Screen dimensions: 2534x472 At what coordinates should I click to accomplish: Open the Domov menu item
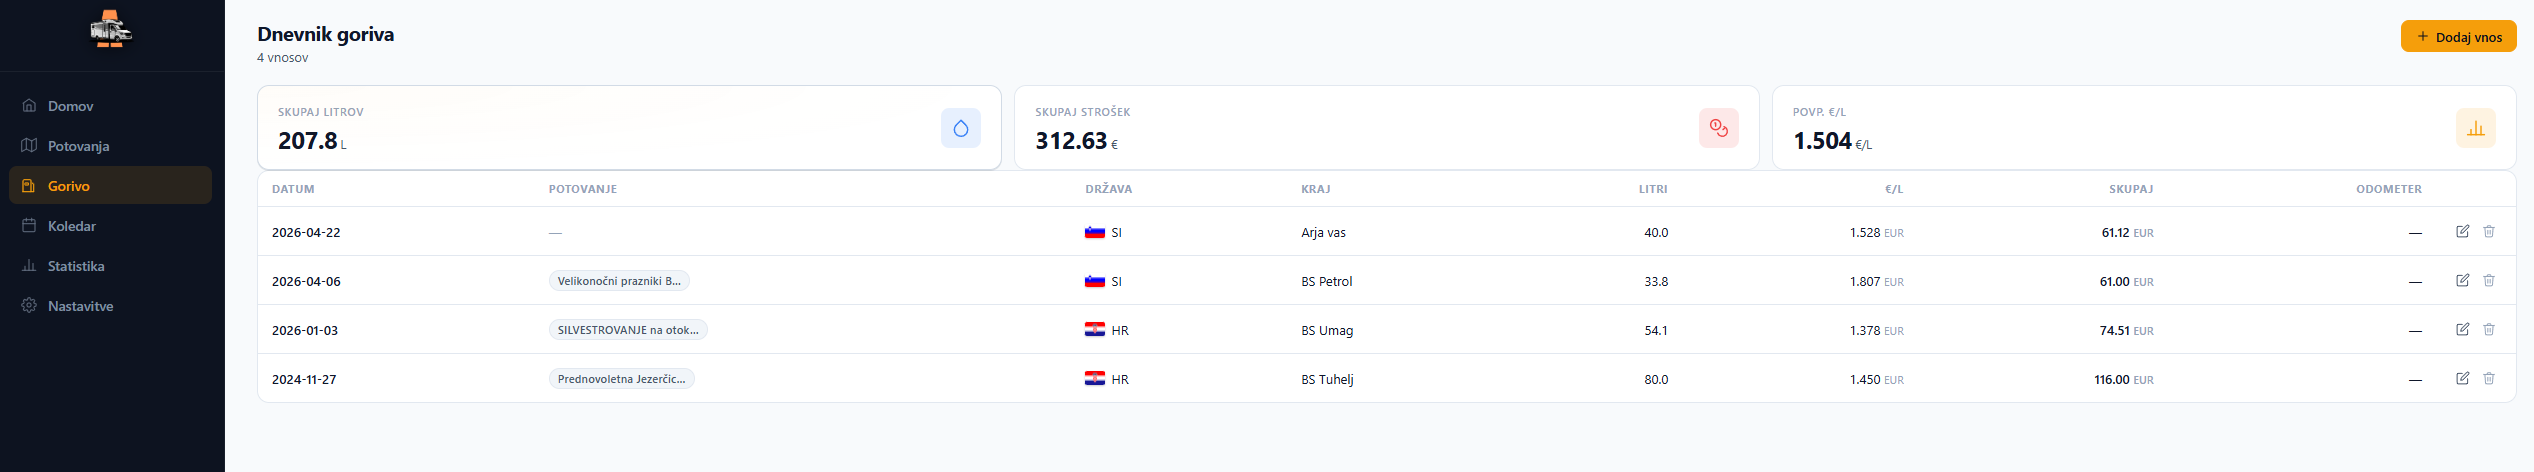pos(70,106)
